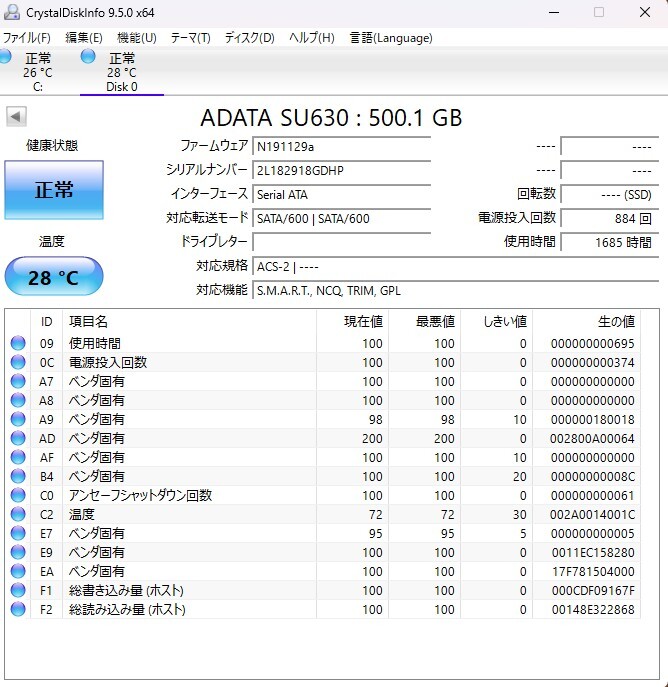Click the status orb for ID F2 row

pos(18,609)
